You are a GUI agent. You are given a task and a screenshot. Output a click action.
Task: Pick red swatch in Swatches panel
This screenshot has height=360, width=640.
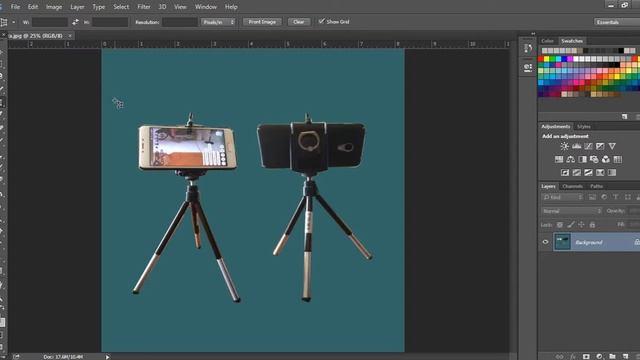[x=541, y=59]
